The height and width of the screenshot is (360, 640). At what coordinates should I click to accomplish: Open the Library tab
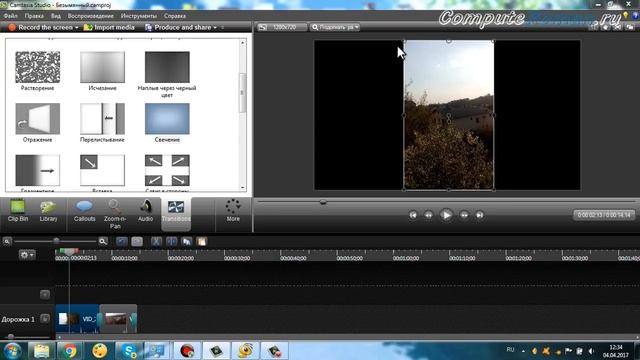point(48,211)
